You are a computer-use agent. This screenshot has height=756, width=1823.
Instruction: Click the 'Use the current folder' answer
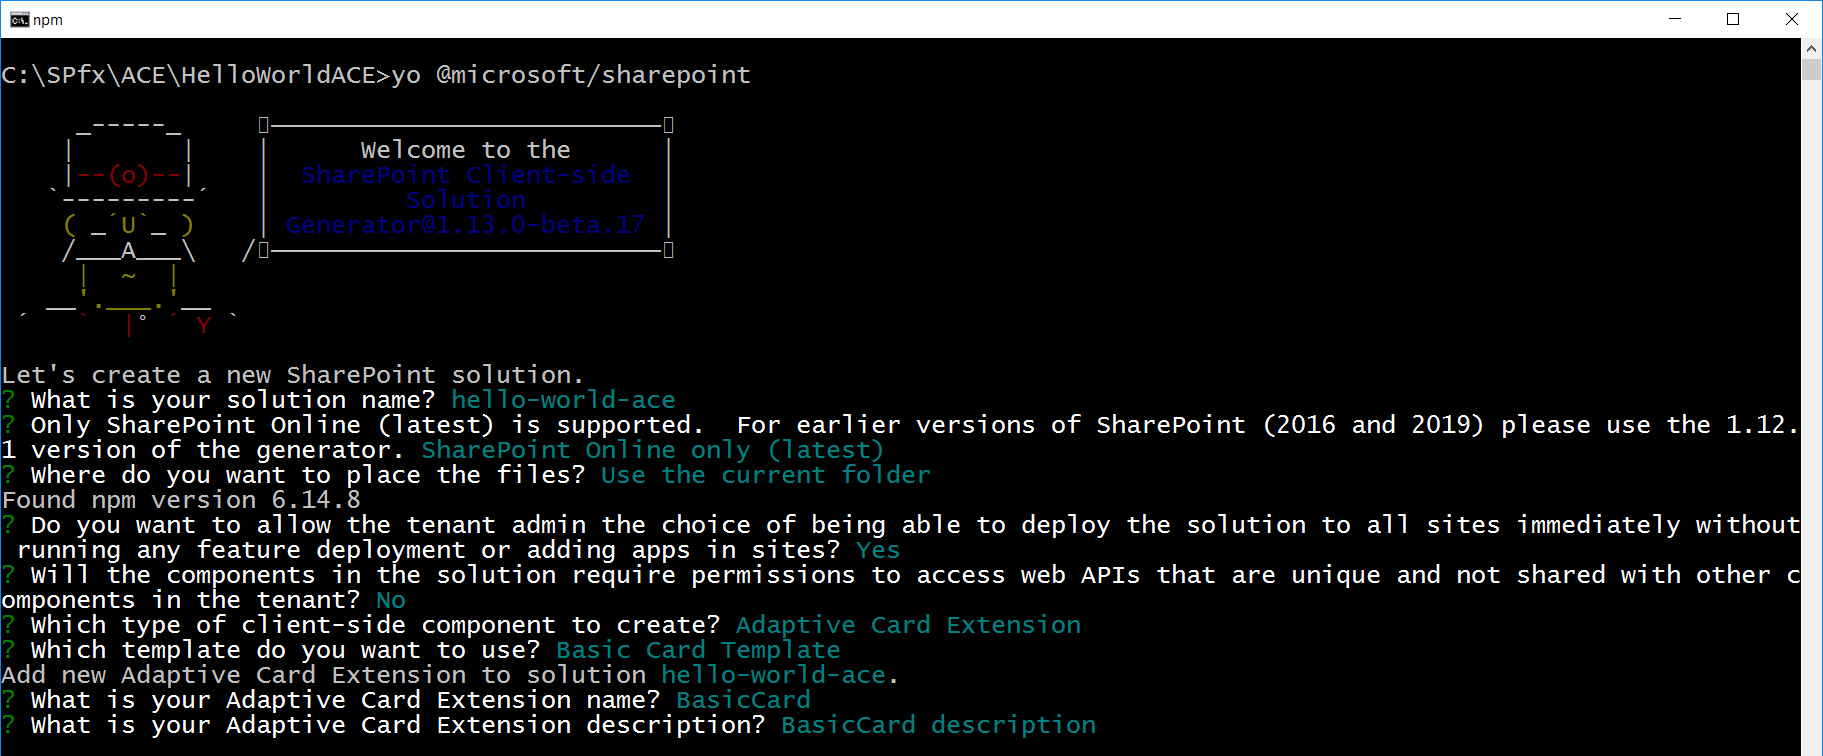(765, 475)
